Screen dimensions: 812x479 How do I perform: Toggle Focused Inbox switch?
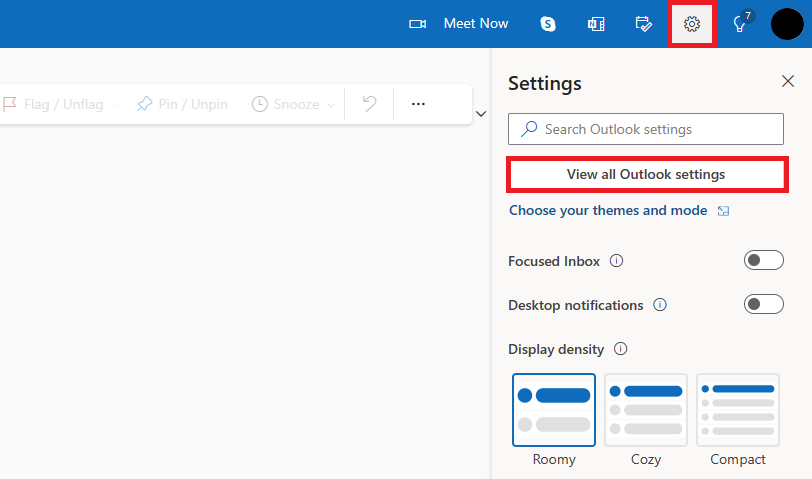764,260
